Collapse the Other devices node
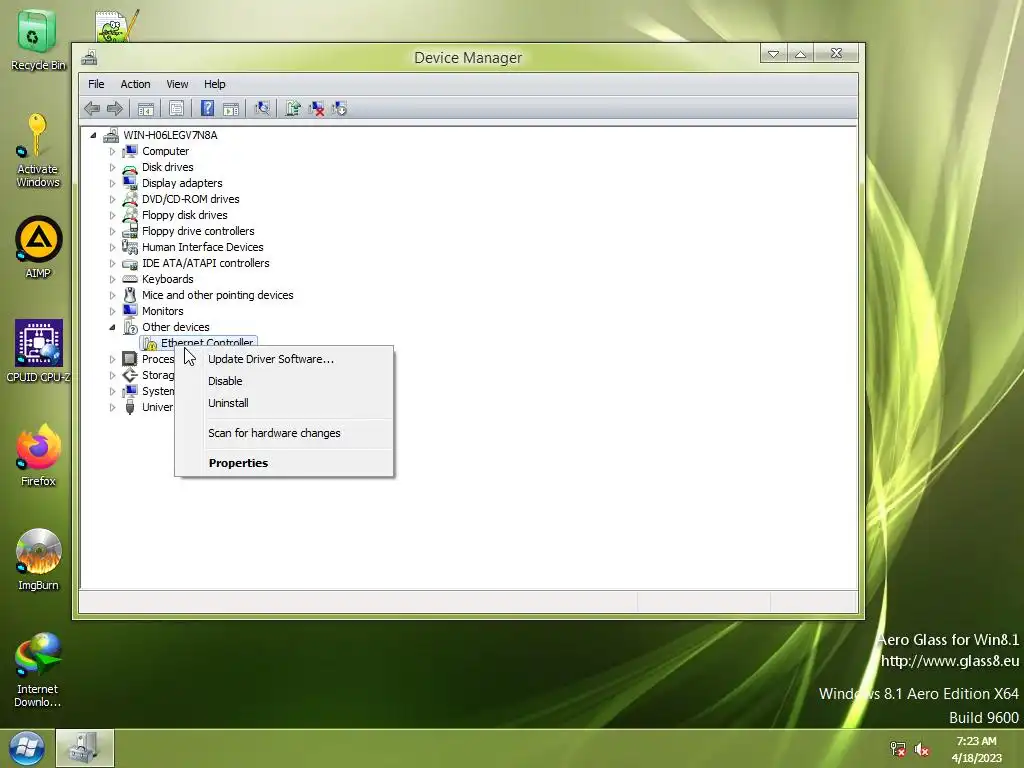The width and height of the screenshot is (1024, 768). pos(112,327)
